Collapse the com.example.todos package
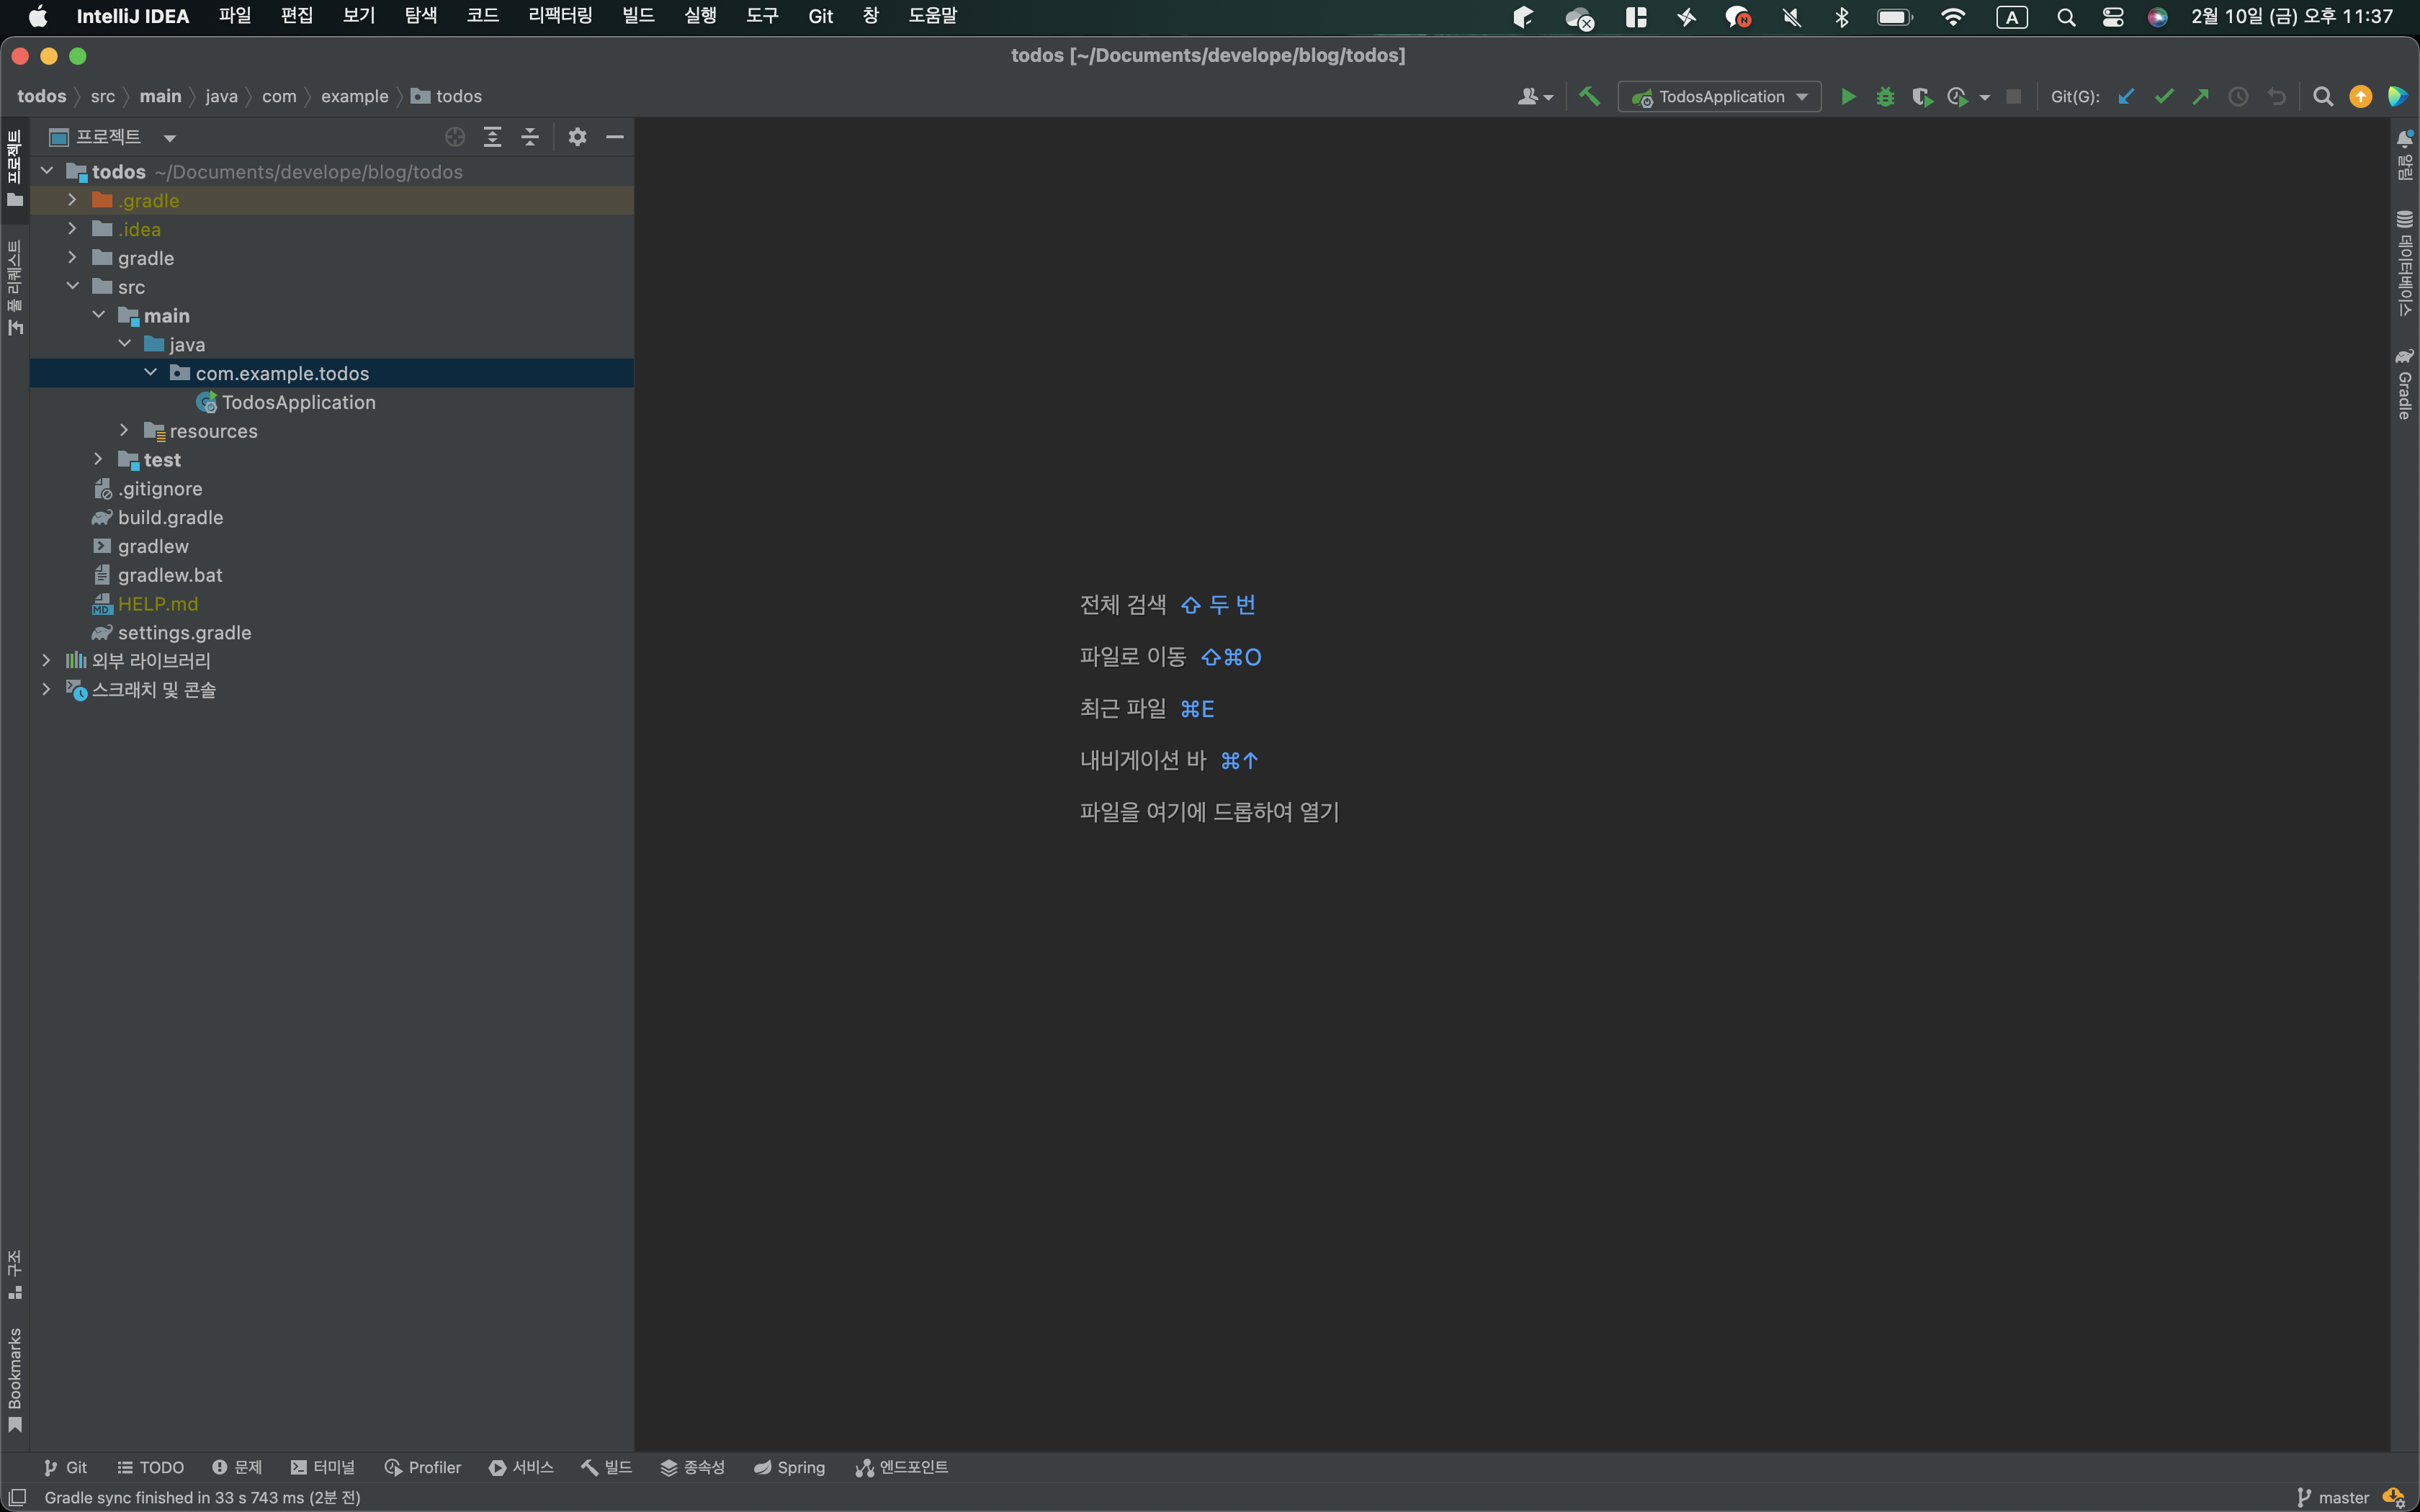Viewport: 2420px width, 1512px height. (150, 373)
